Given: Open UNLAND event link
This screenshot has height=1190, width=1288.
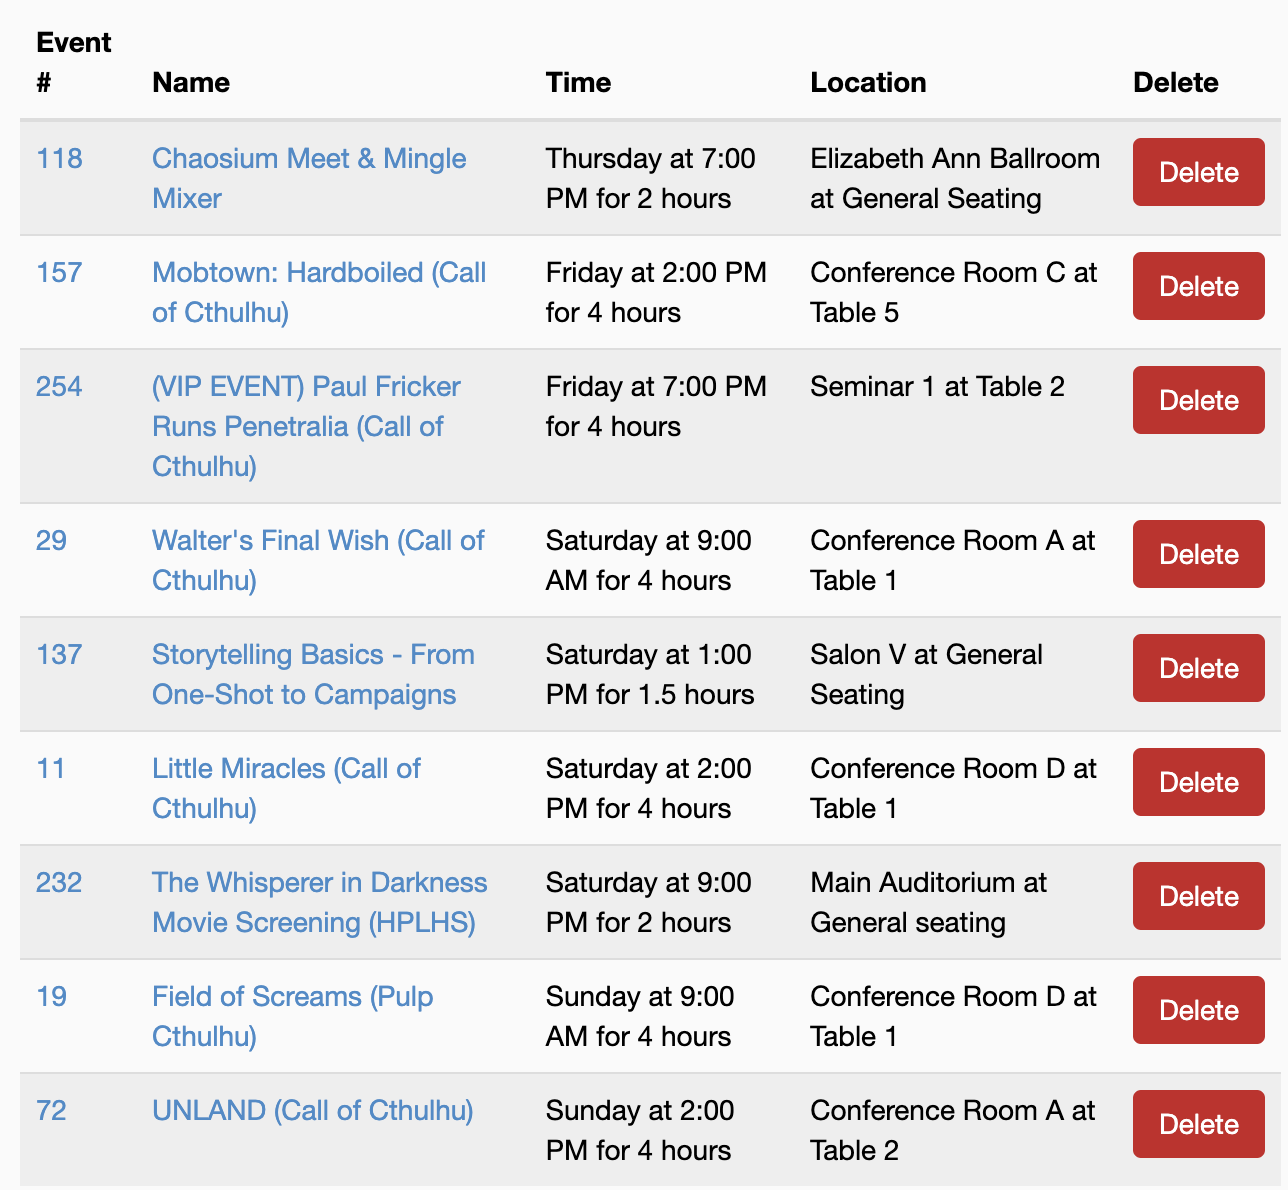Looking at the screenshot, I should [312, 1111].
